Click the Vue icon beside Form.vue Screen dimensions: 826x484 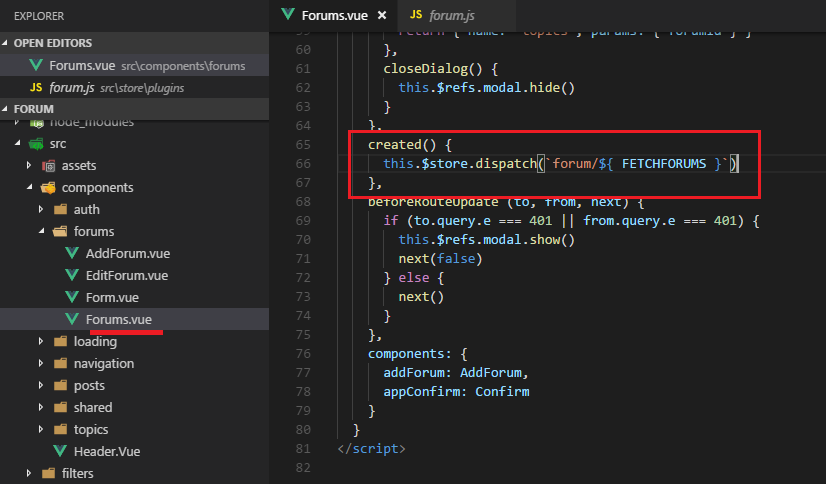point(72,297)
